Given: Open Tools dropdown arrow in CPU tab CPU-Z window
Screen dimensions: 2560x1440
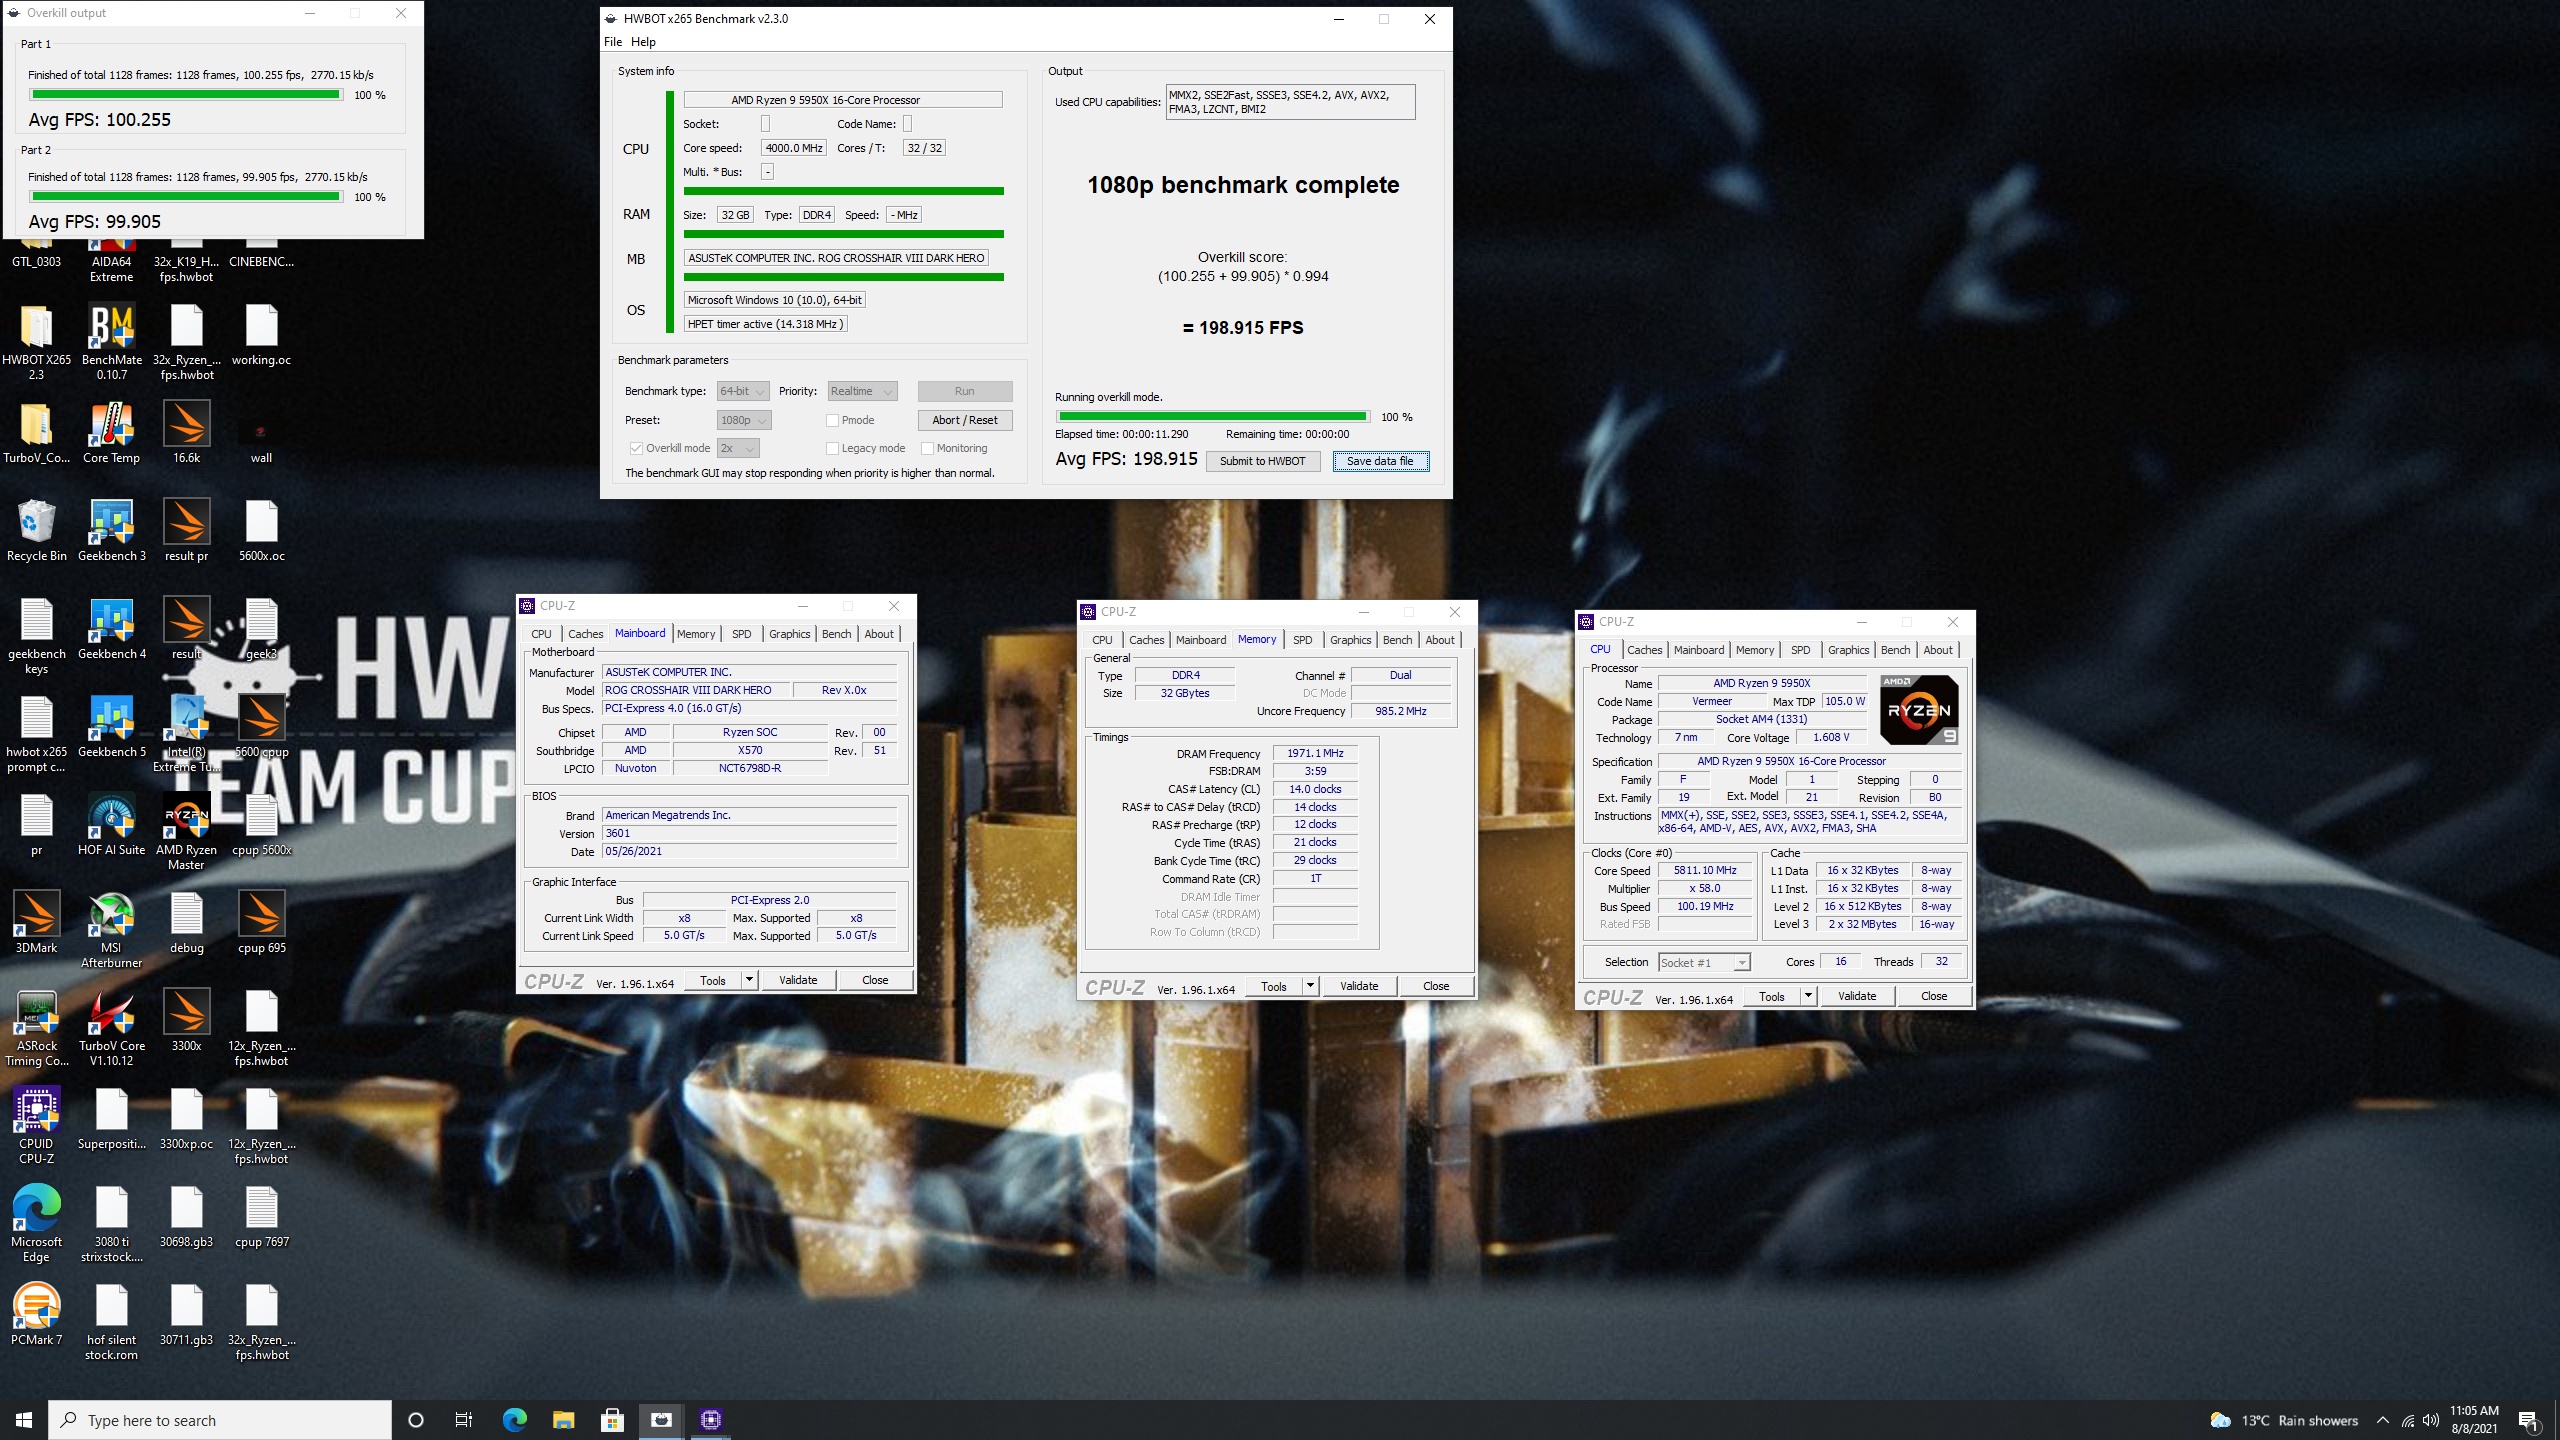Looking at the screenshot, I should coord(1808,996).
